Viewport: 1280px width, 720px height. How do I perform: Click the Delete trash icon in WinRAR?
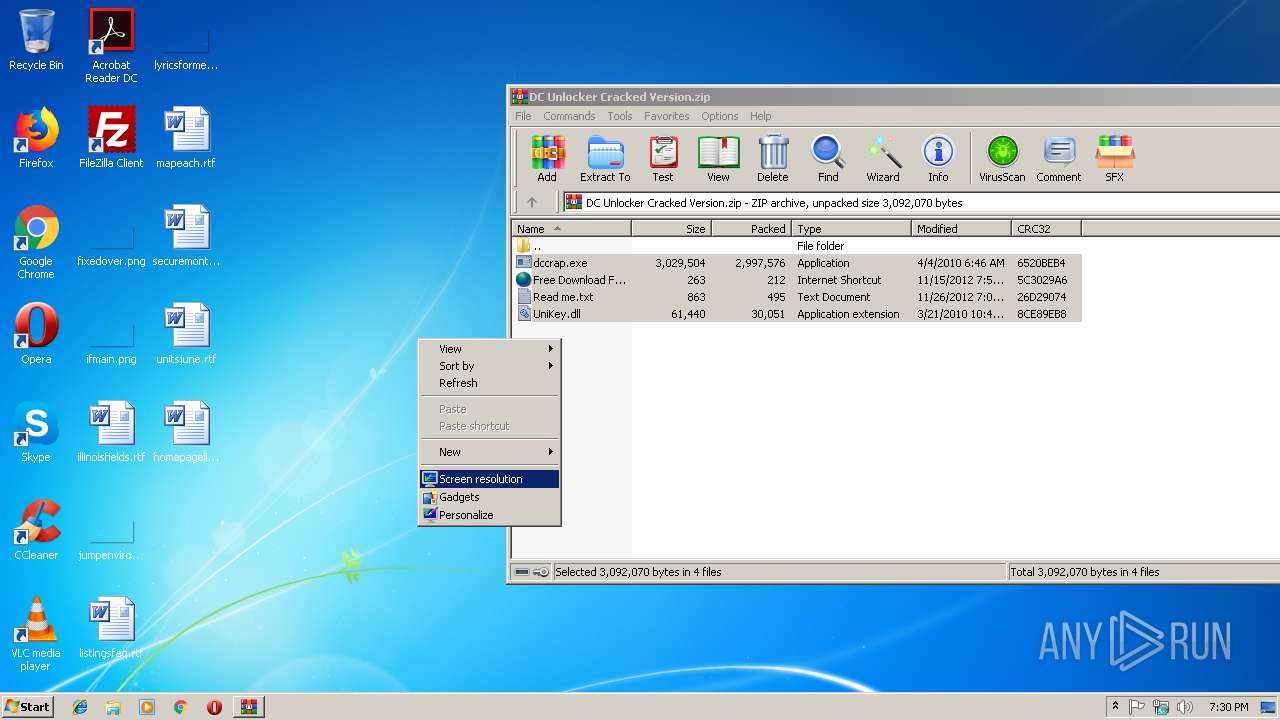tap(772, 159)
